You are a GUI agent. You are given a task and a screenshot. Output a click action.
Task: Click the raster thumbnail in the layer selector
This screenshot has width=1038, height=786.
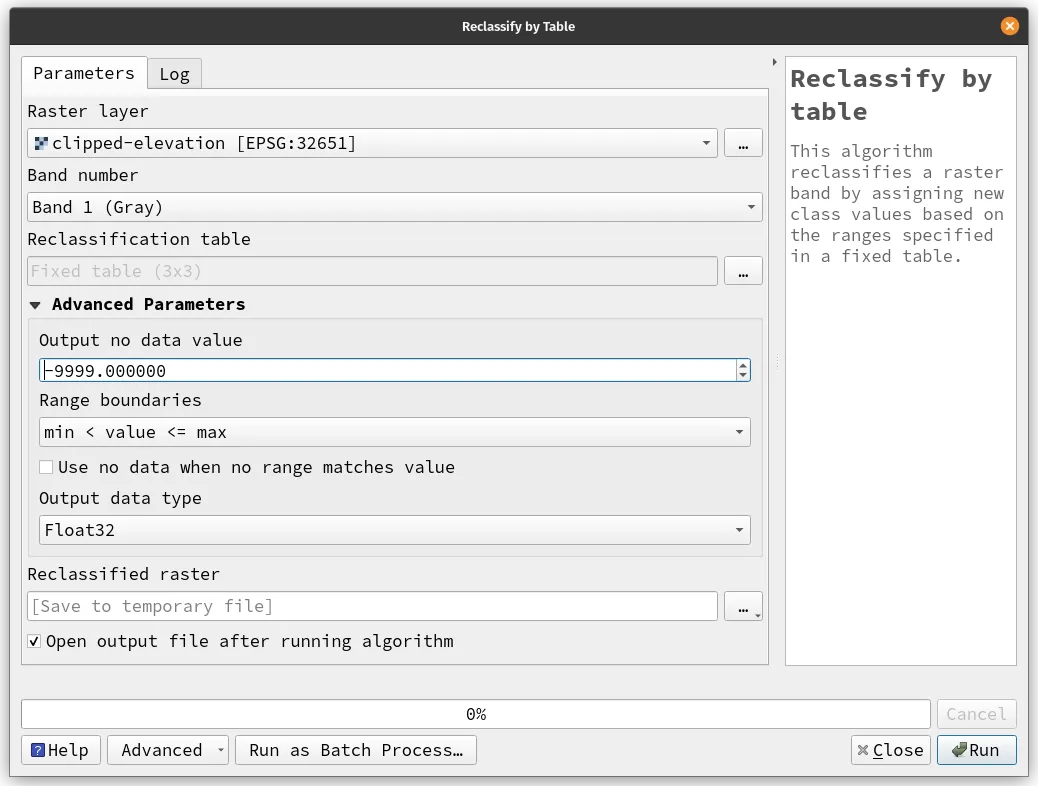42,143
